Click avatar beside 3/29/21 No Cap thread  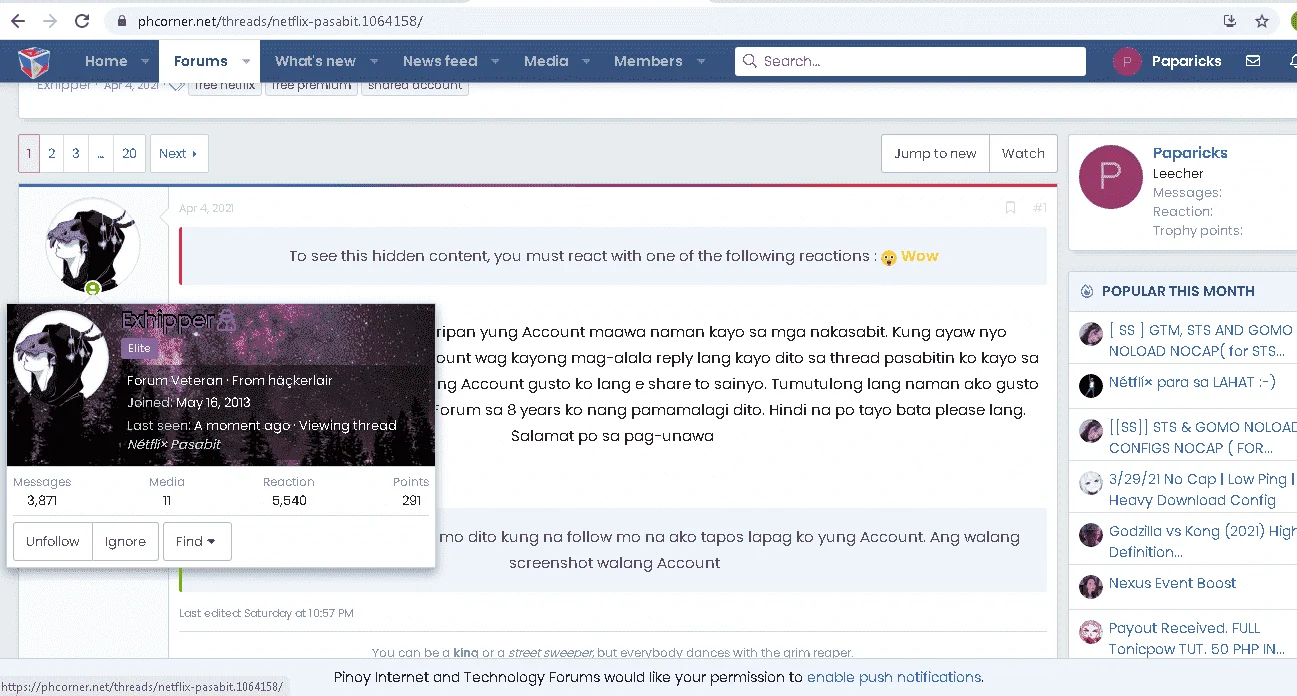point(1090,484)
